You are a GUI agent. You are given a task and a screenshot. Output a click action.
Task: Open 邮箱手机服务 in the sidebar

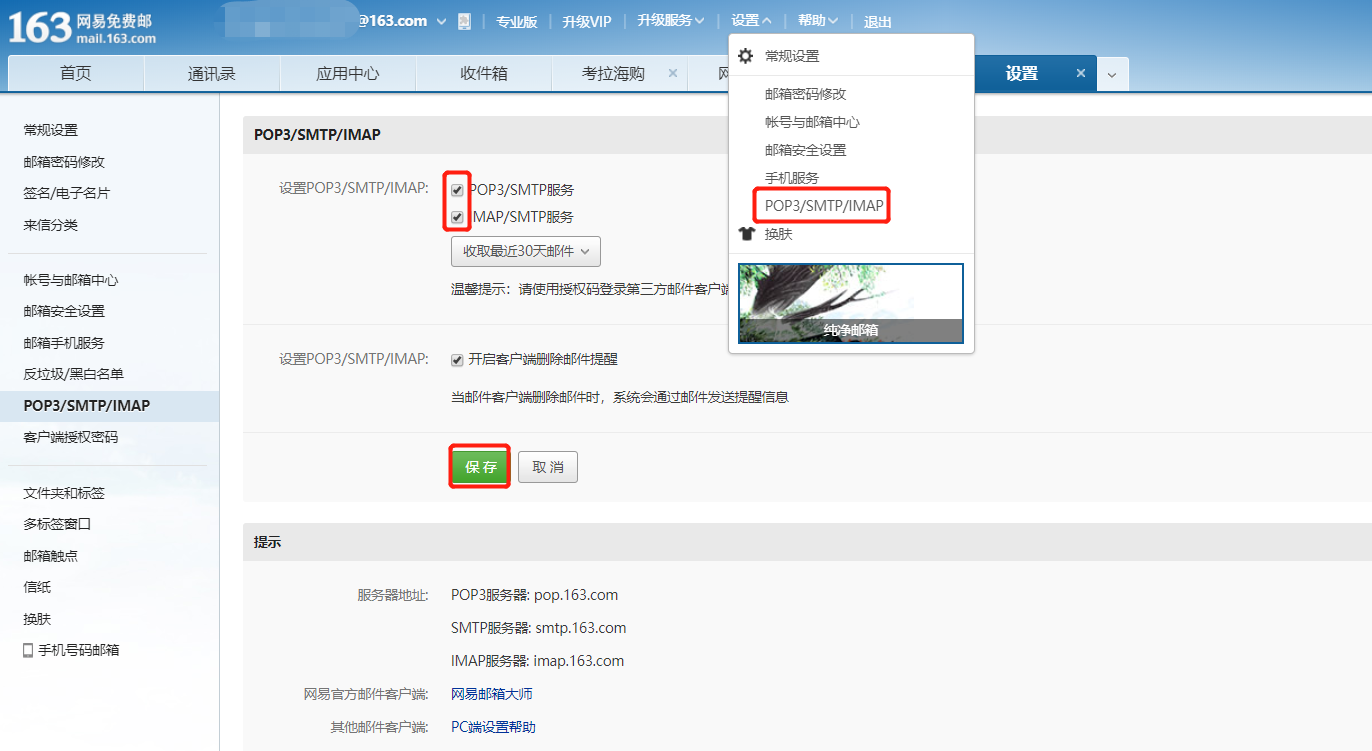tap(64, 343)
